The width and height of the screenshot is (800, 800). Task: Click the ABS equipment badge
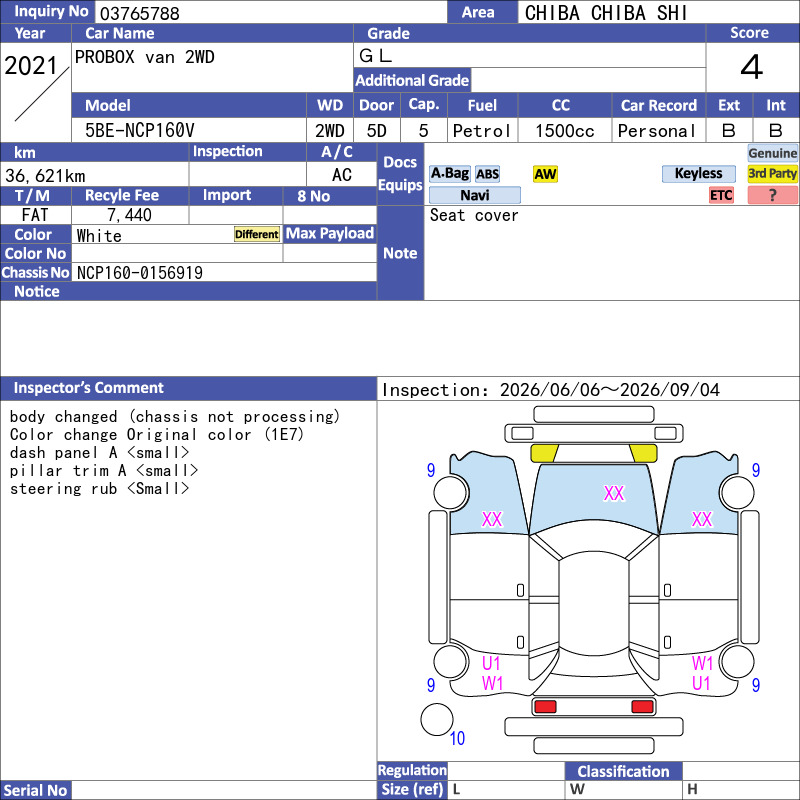pos(487,174)
